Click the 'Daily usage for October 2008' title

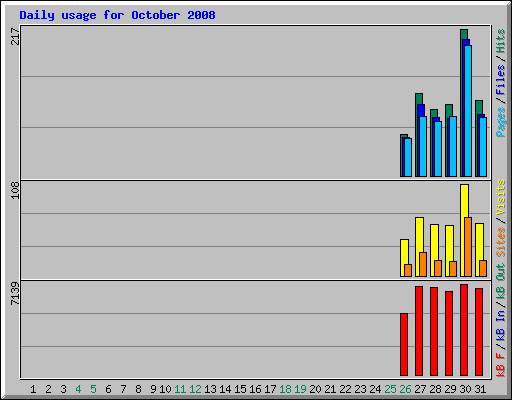tap(117, 15)
